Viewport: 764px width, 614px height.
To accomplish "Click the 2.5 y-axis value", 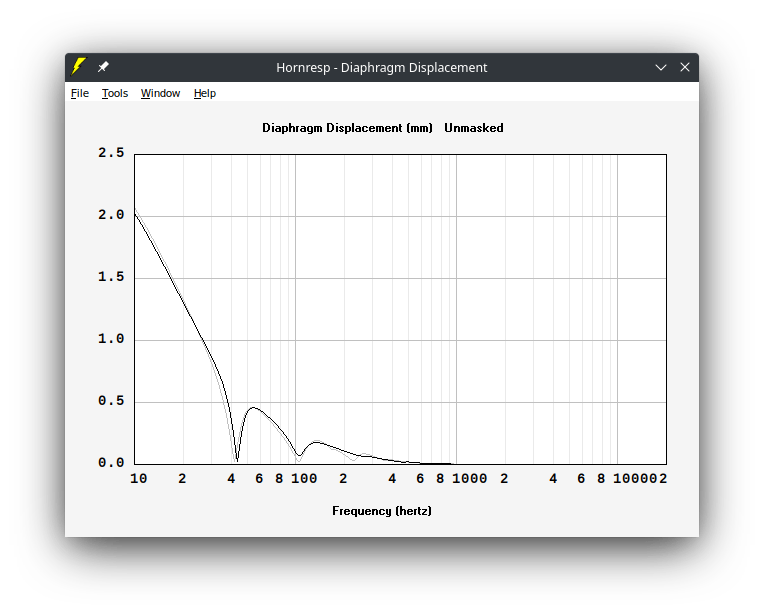I will [x=111, y=153].
